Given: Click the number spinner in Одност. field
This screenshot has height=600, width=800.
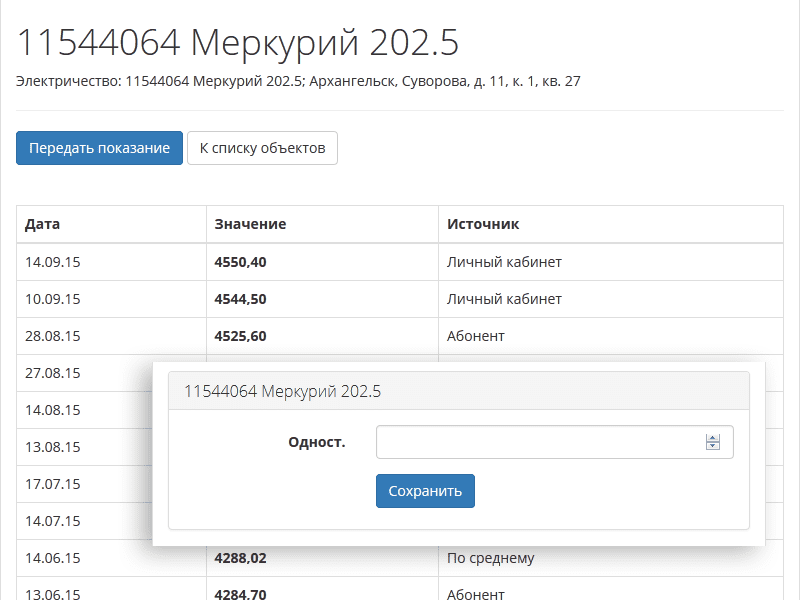Looking at the screenshot, I should pyautogui.click(x=713, y=442).
